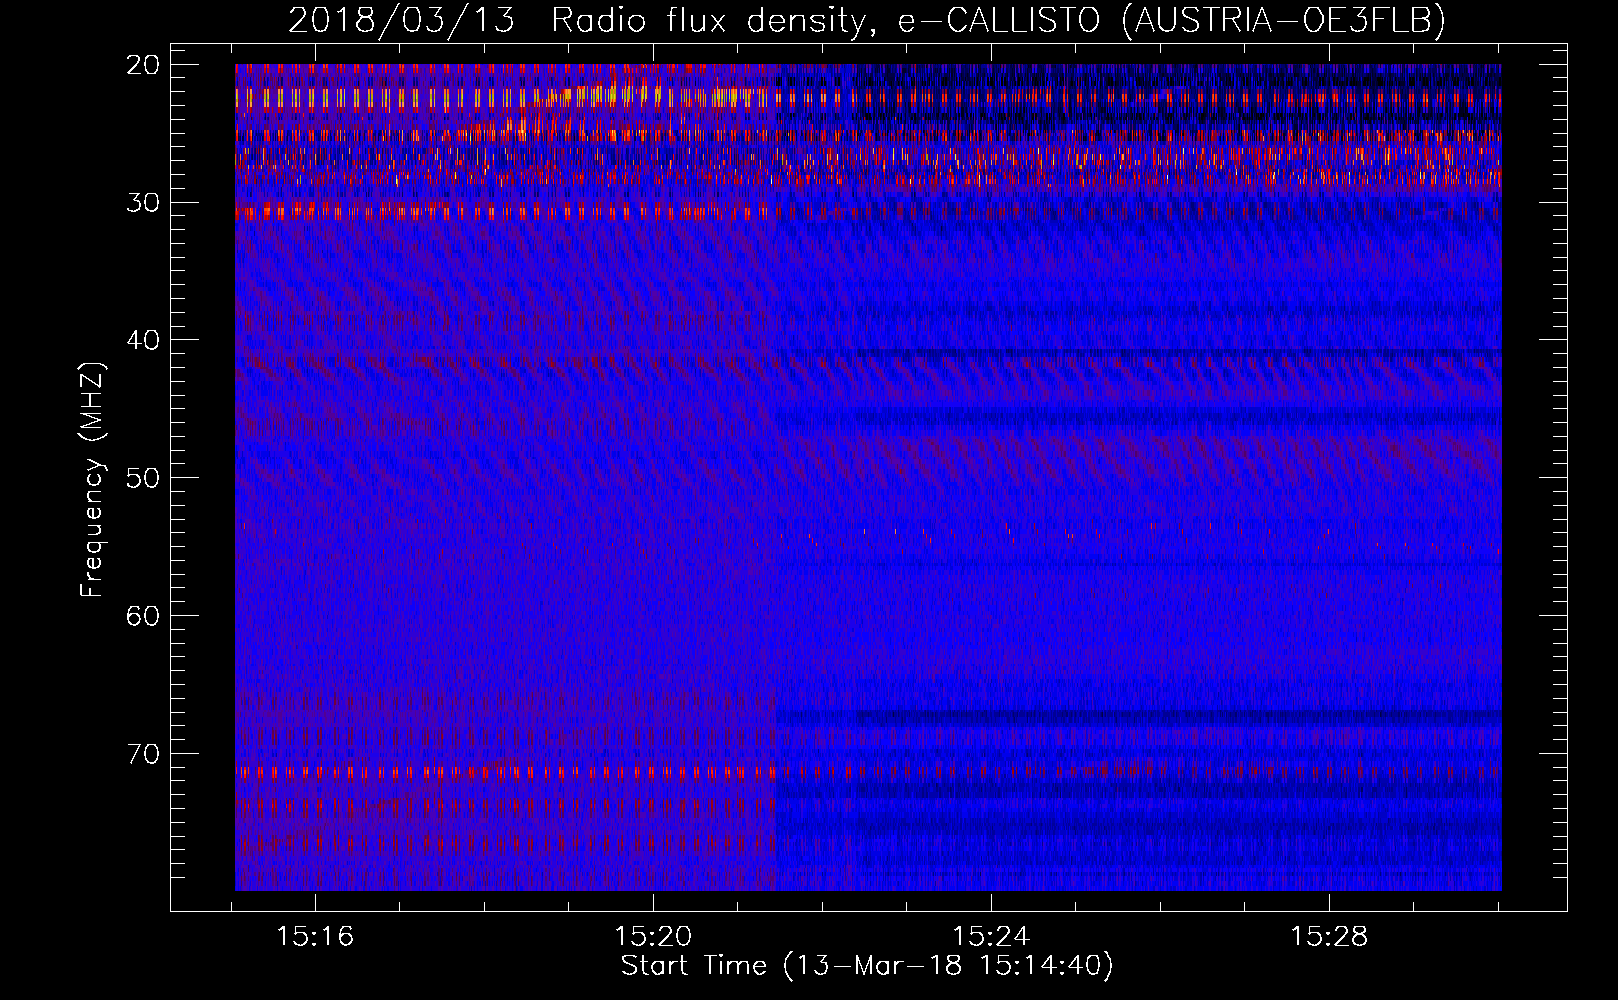Click the 'Frequency (MHZ)' axis label
Screen dimensions: 1618x1000
pos(92,480)
